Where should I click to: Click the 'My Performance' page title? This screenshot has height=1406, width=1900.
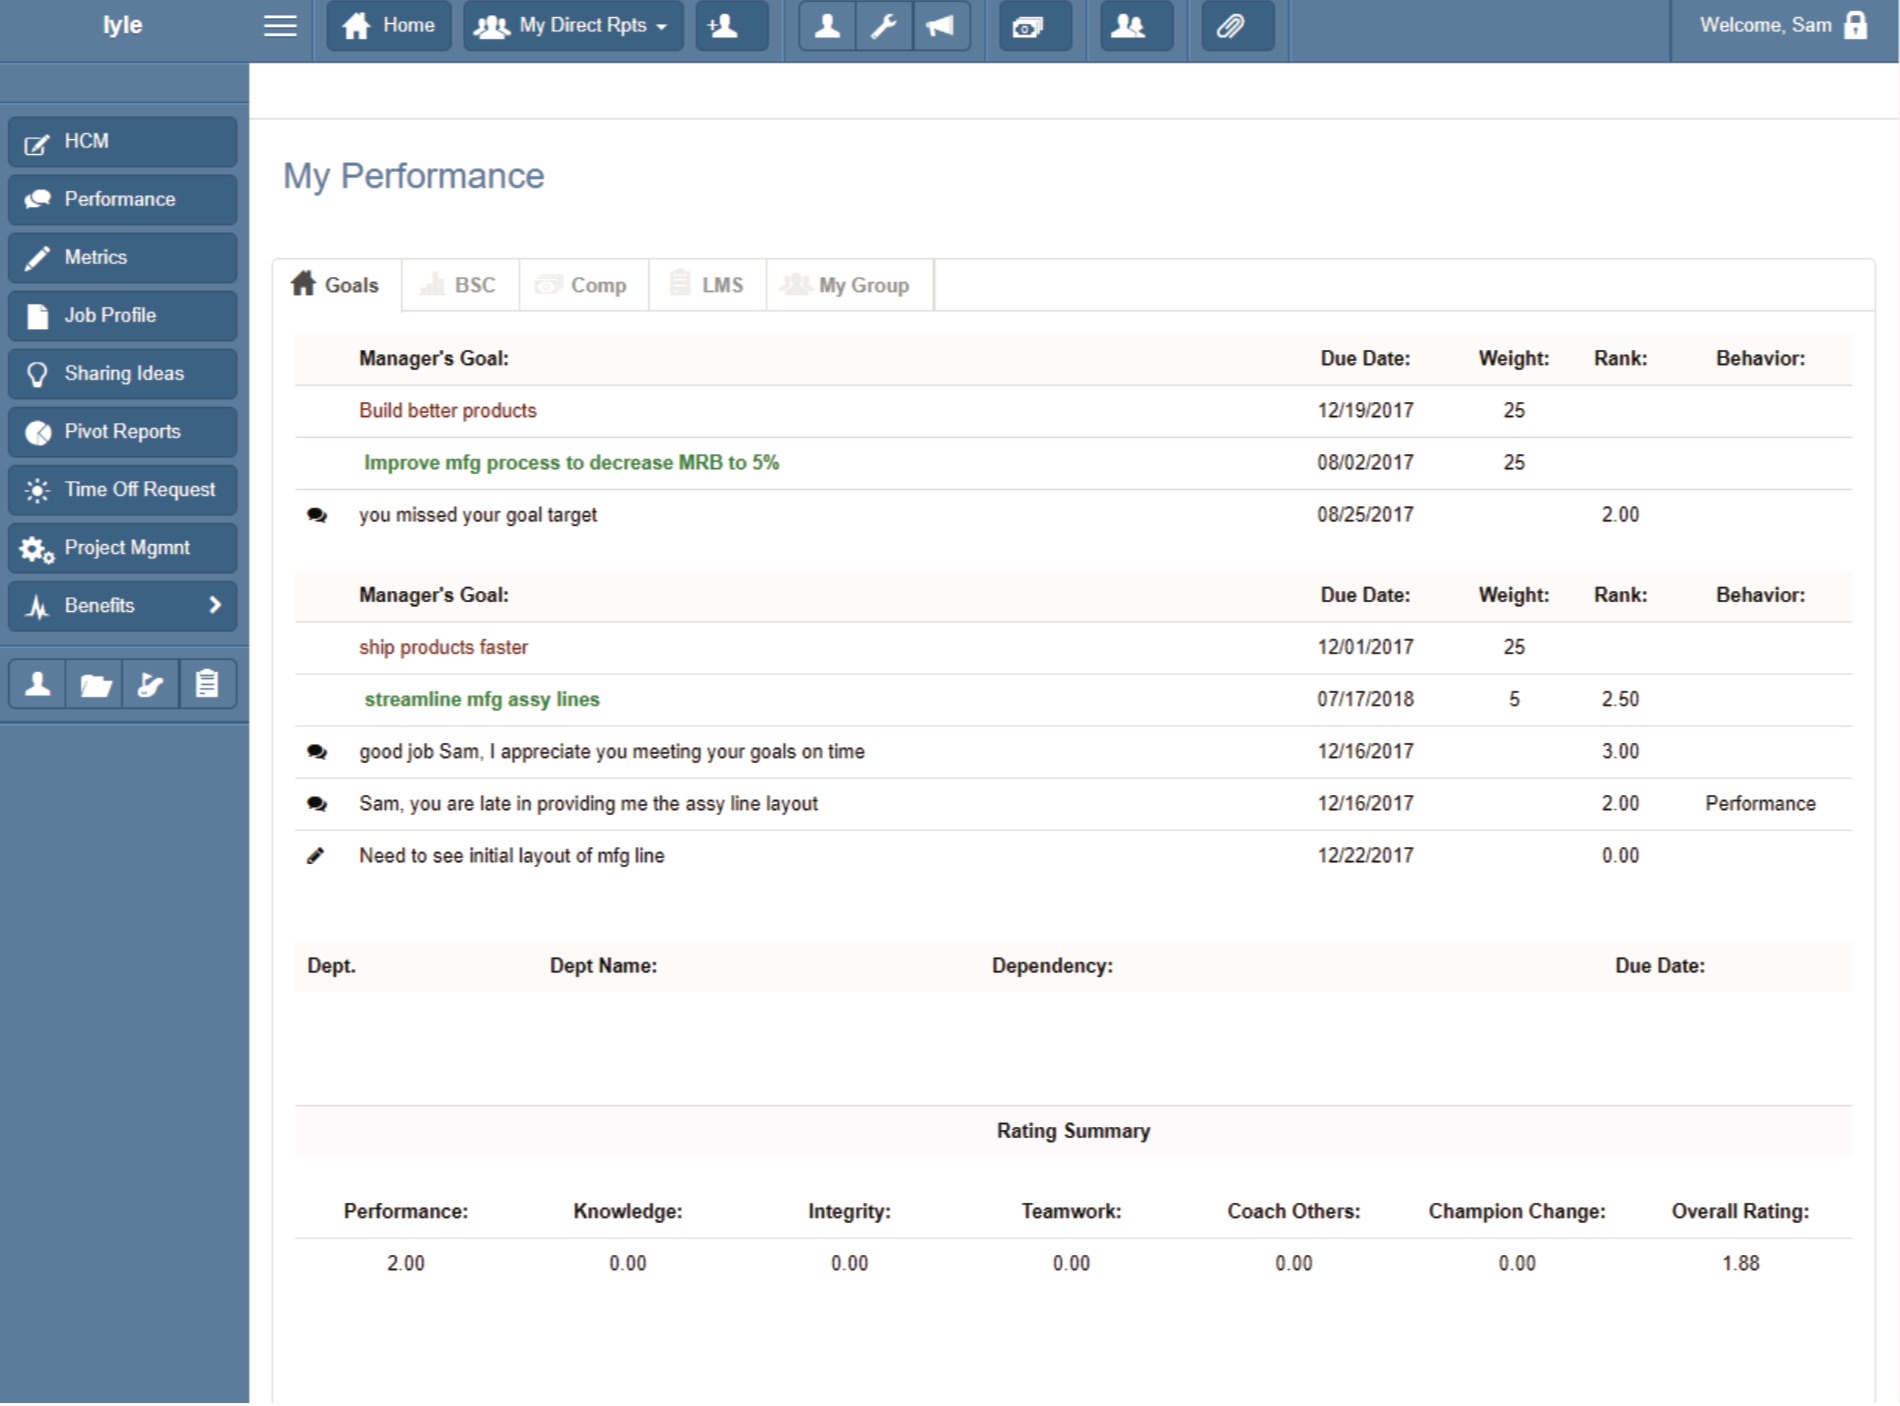click(x=414, y=176)
